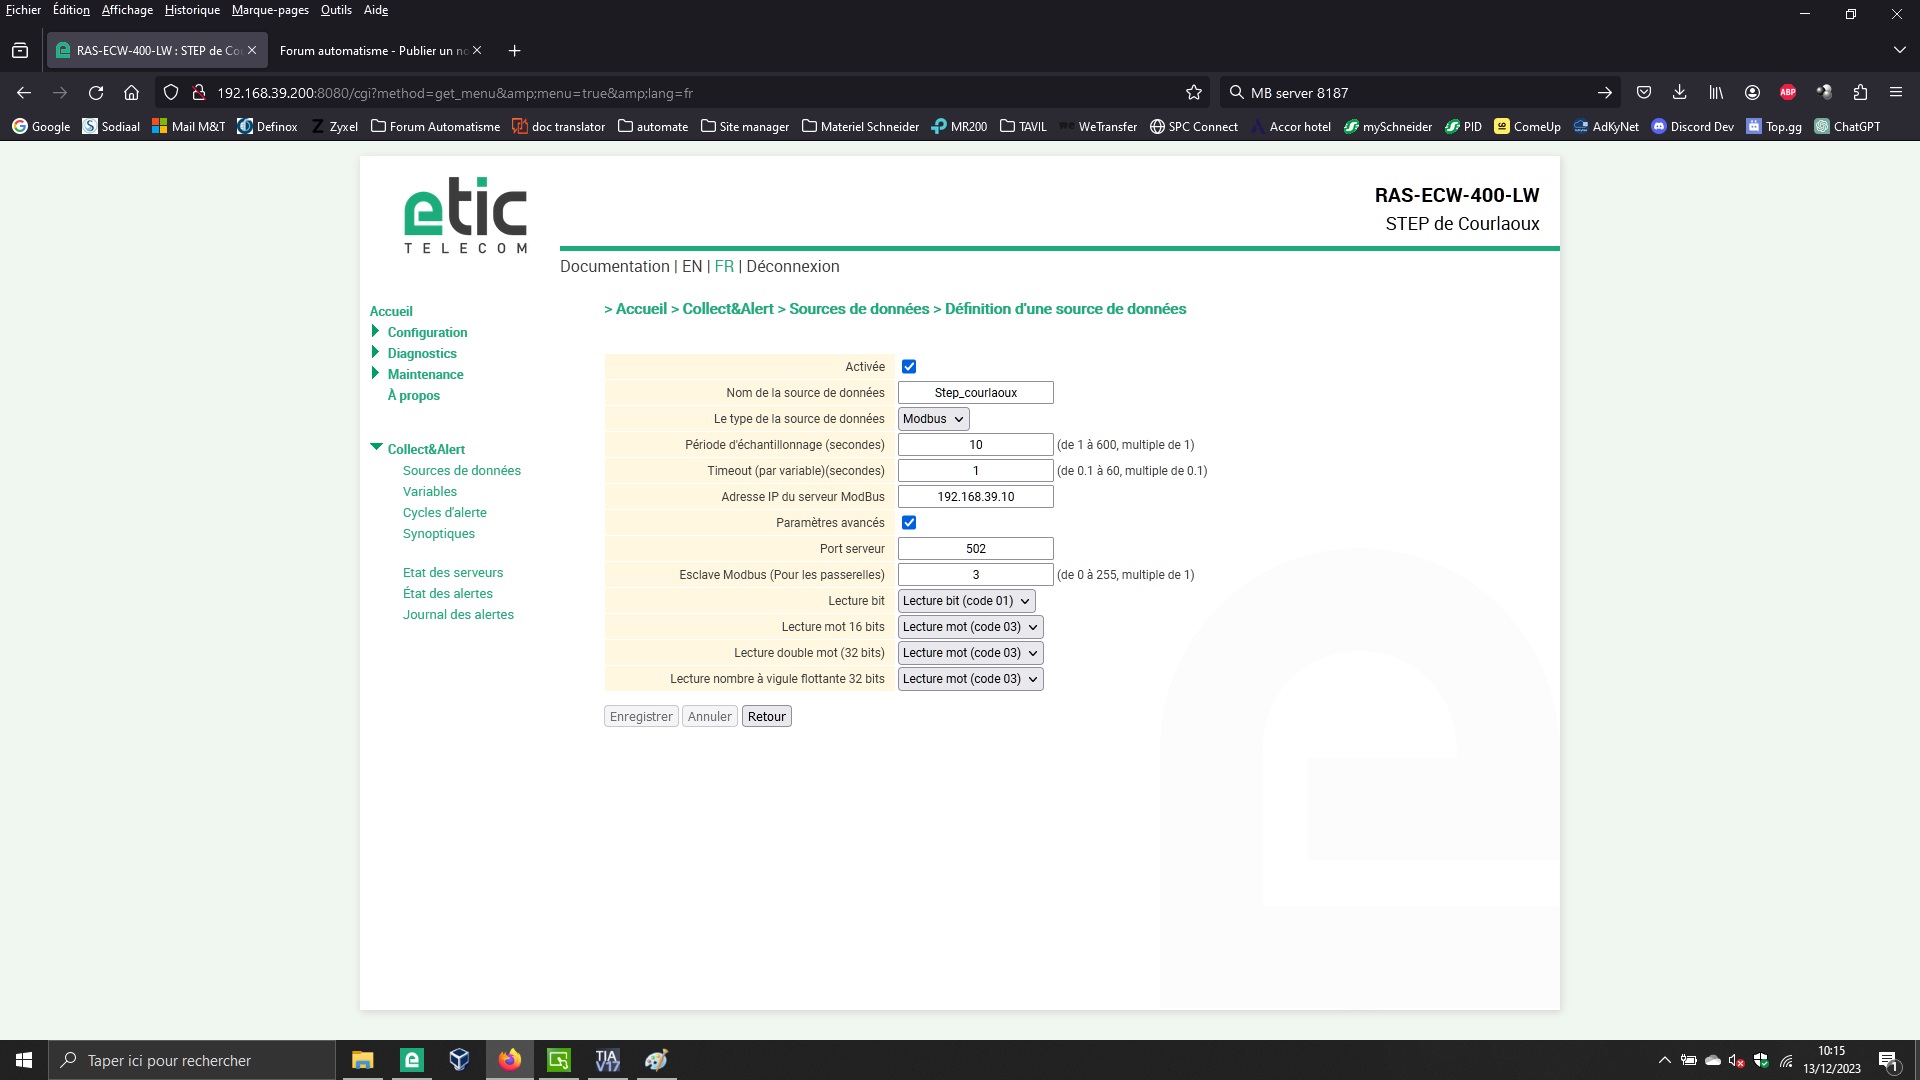Click the Retour button
Screen dimensions: 1920x1080
(766, 717)
